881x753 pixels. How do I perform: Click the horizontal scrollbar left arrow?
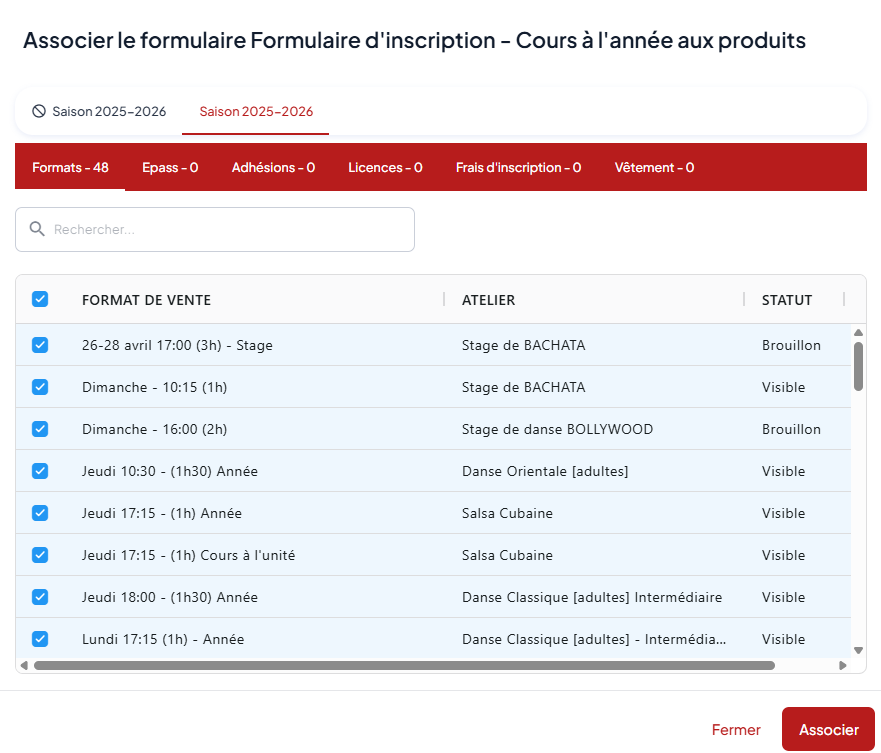tap(23, 665)
